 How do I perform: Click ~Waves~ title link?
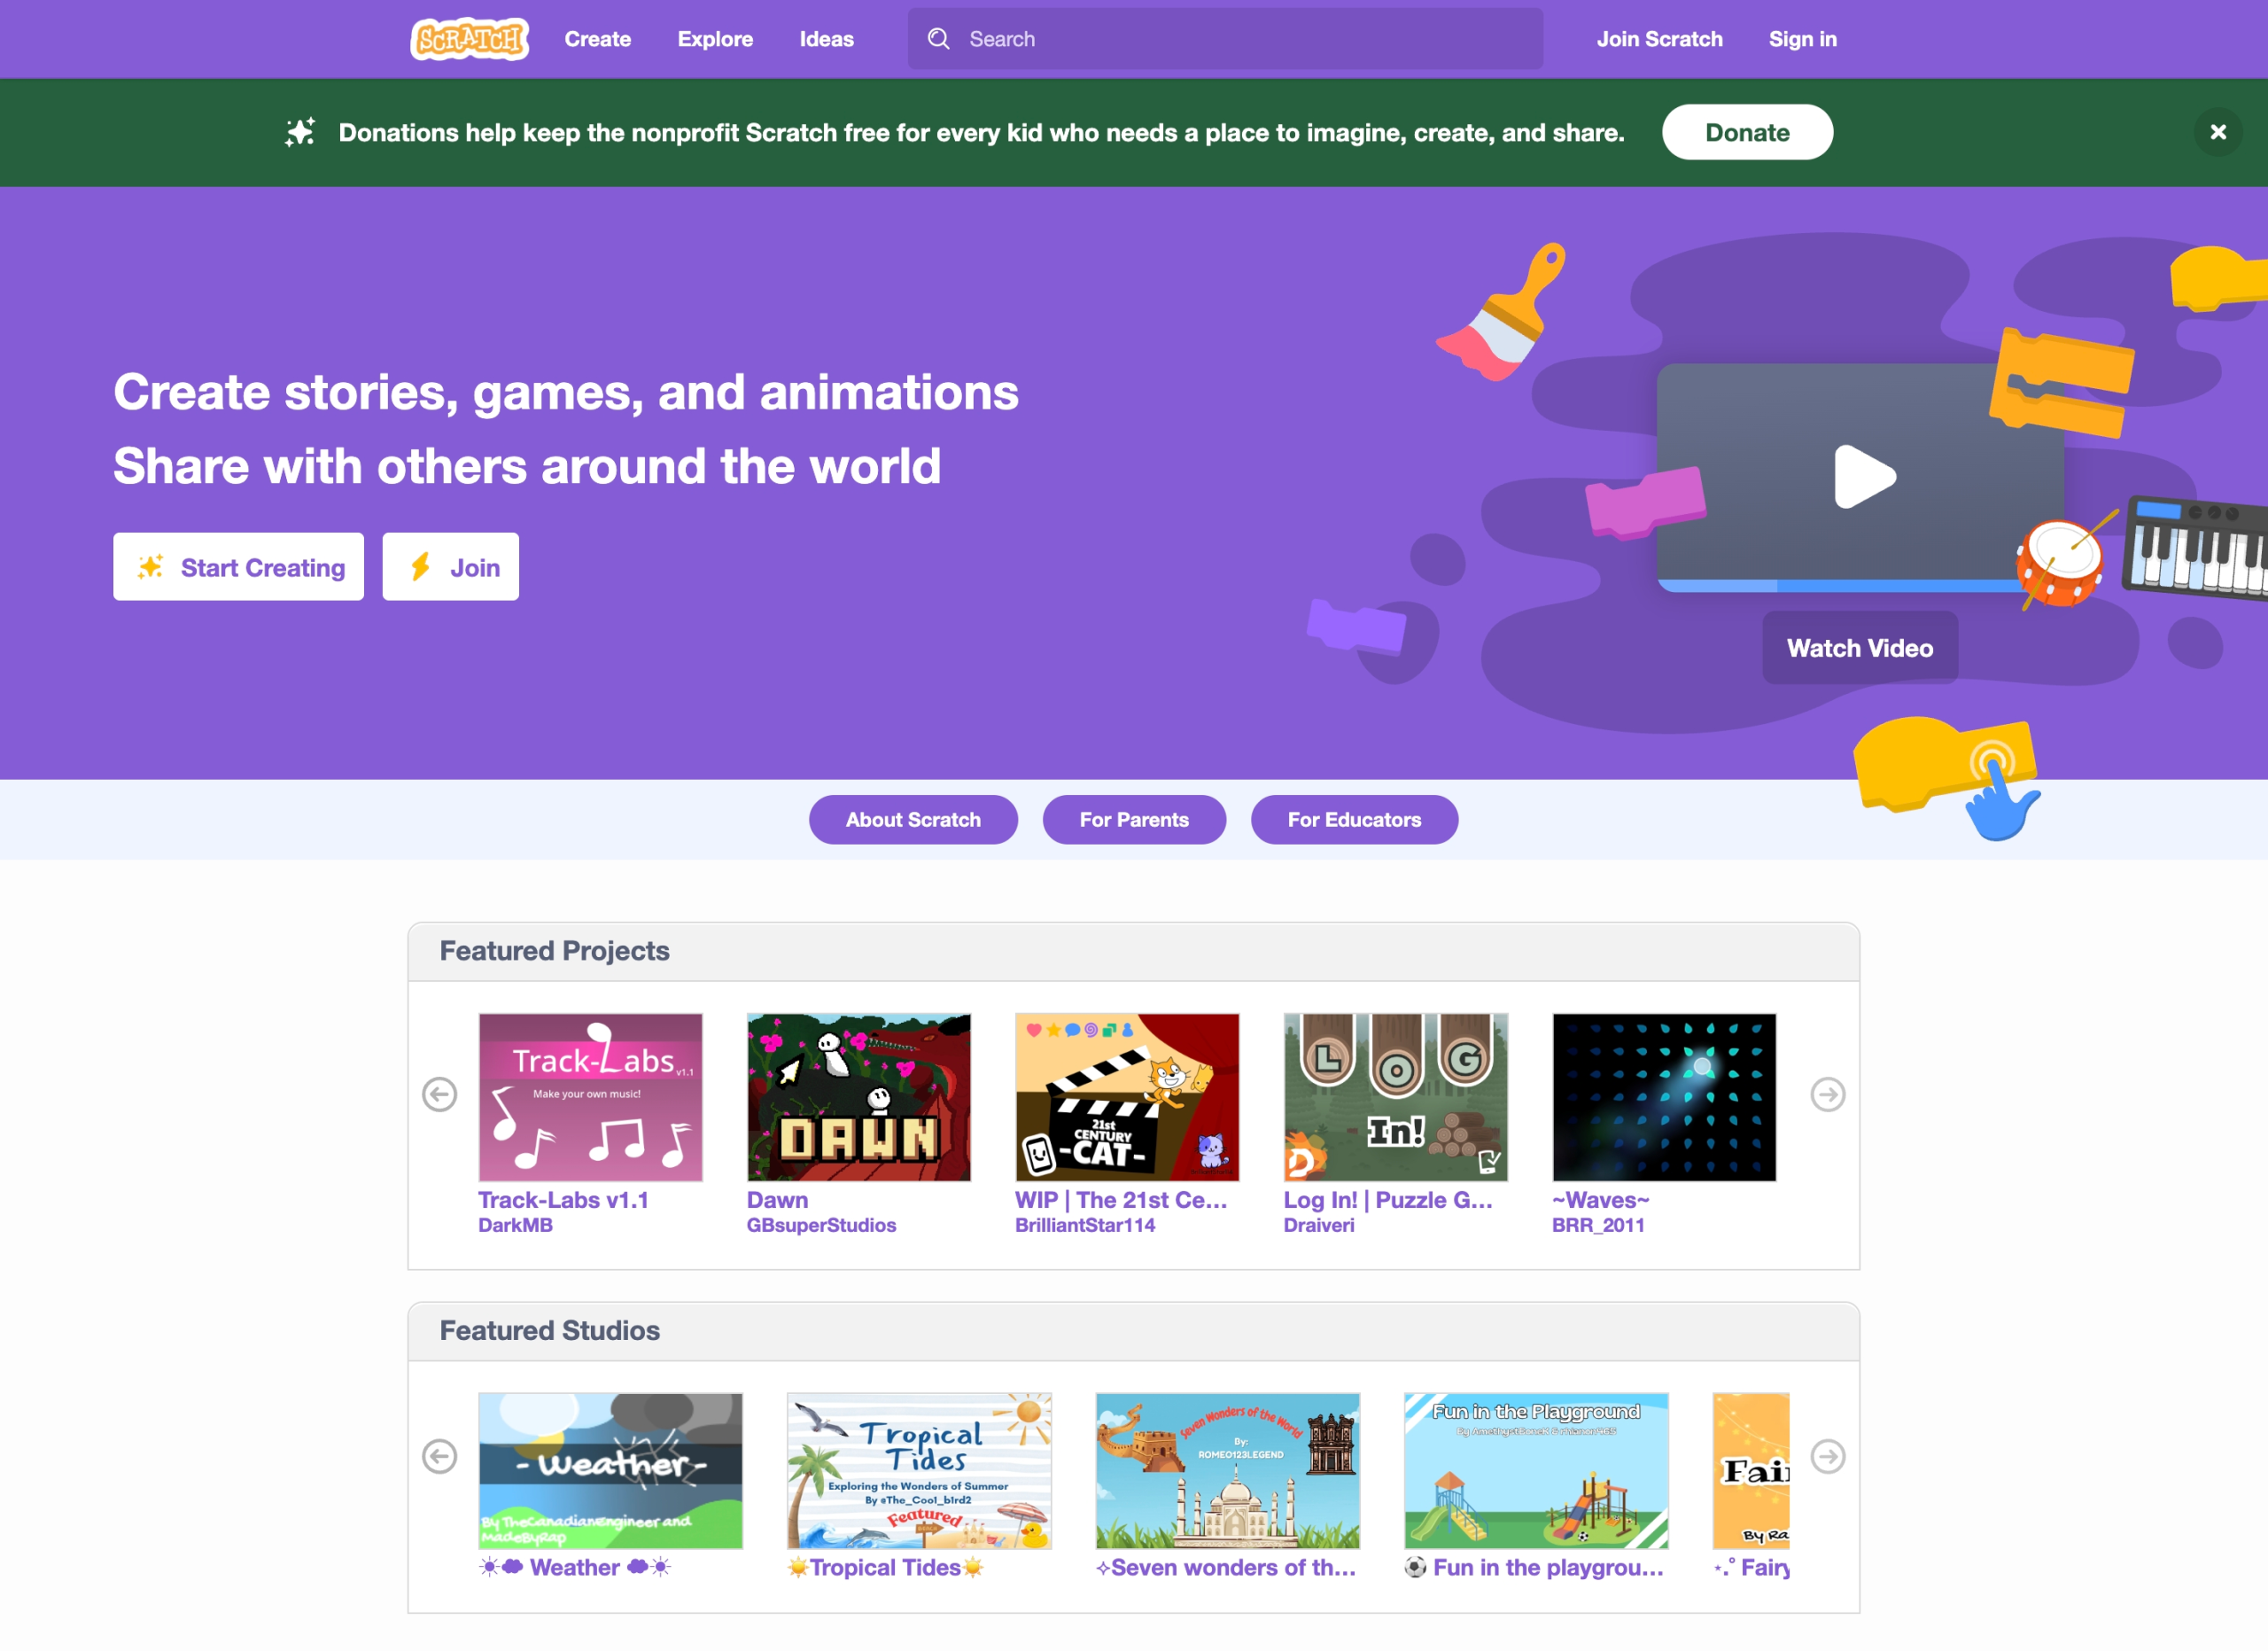pyautogui.click(x=1600, y=1200)
